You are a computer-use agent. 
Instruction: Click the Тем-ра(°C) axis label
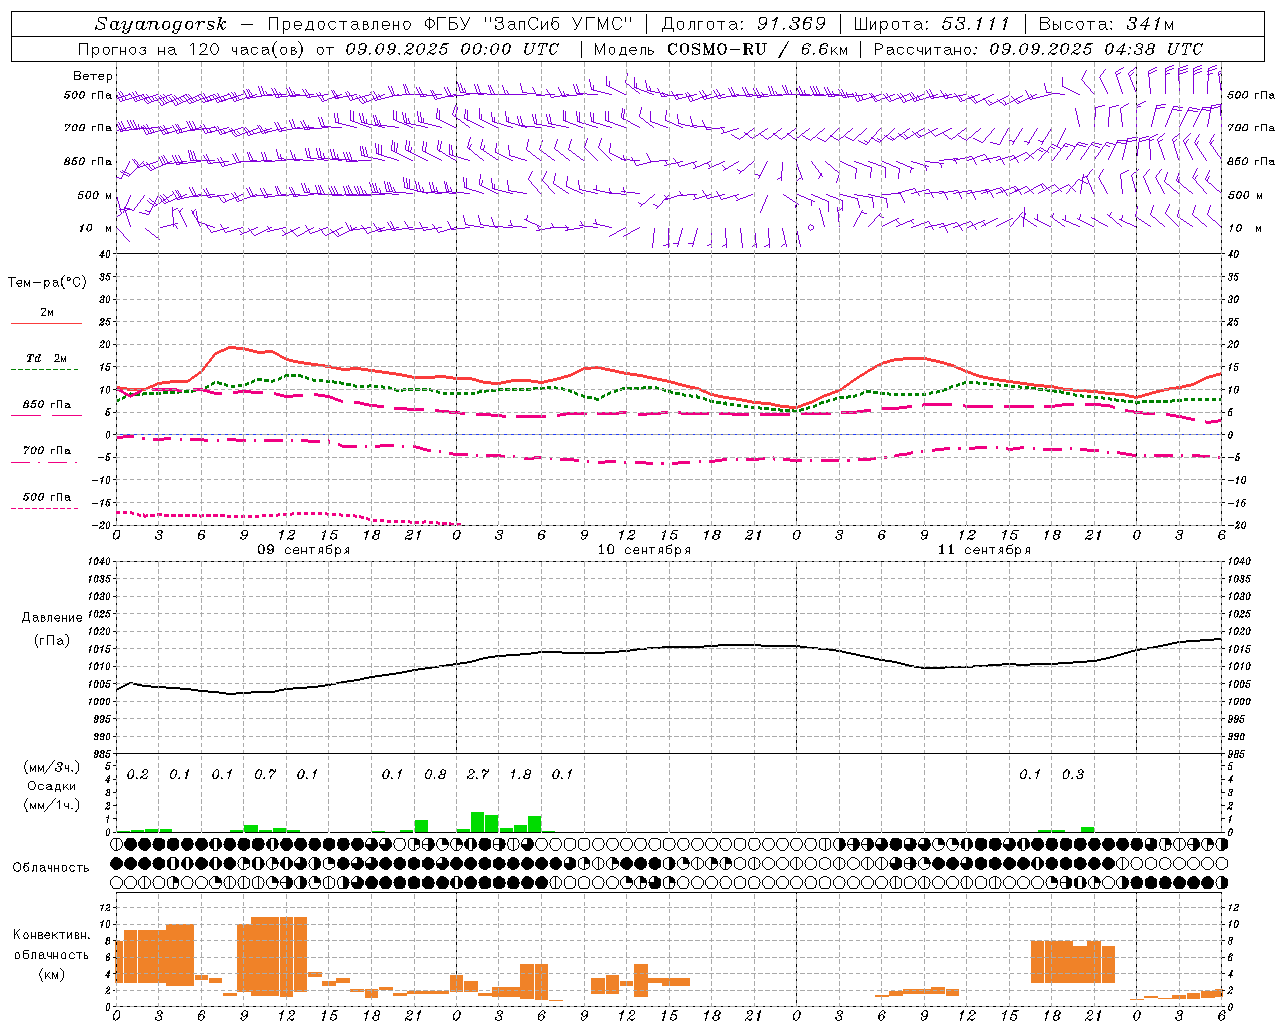click(x=47, y=283)
